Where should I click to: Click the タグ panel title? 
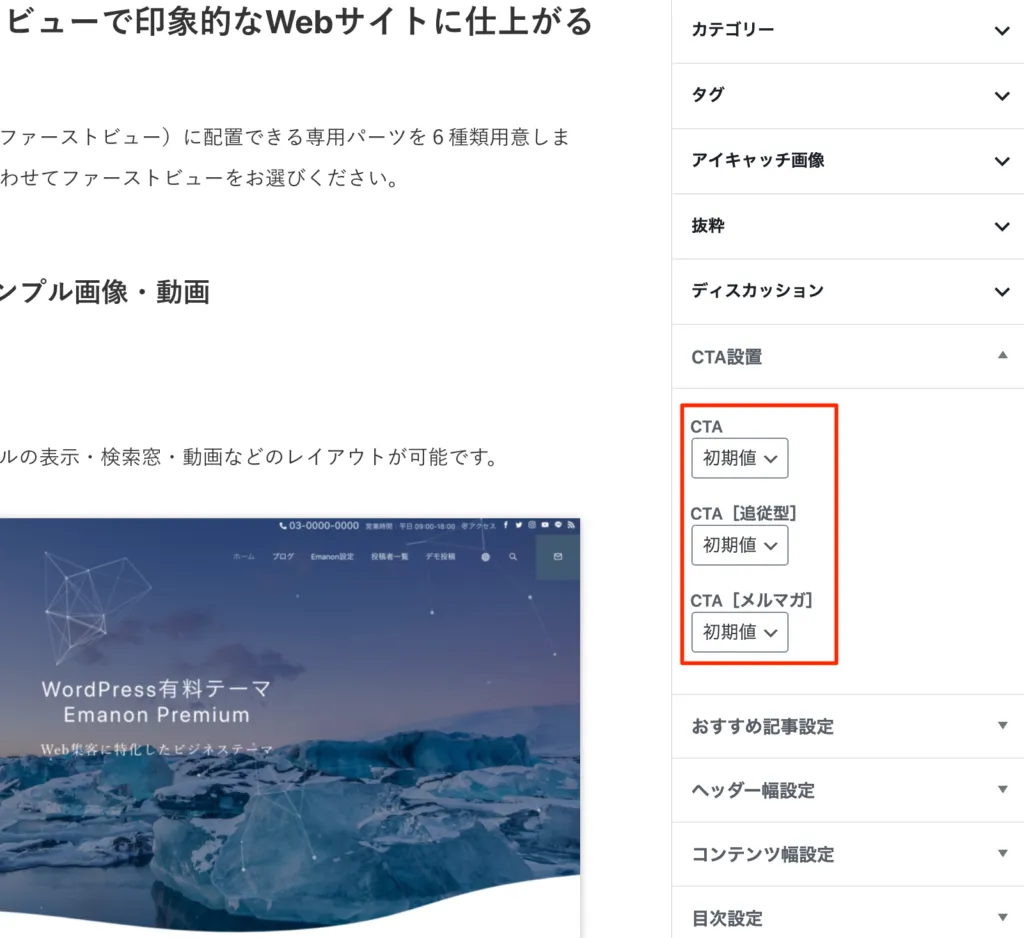pyautogui.click(x=708, y=95)
